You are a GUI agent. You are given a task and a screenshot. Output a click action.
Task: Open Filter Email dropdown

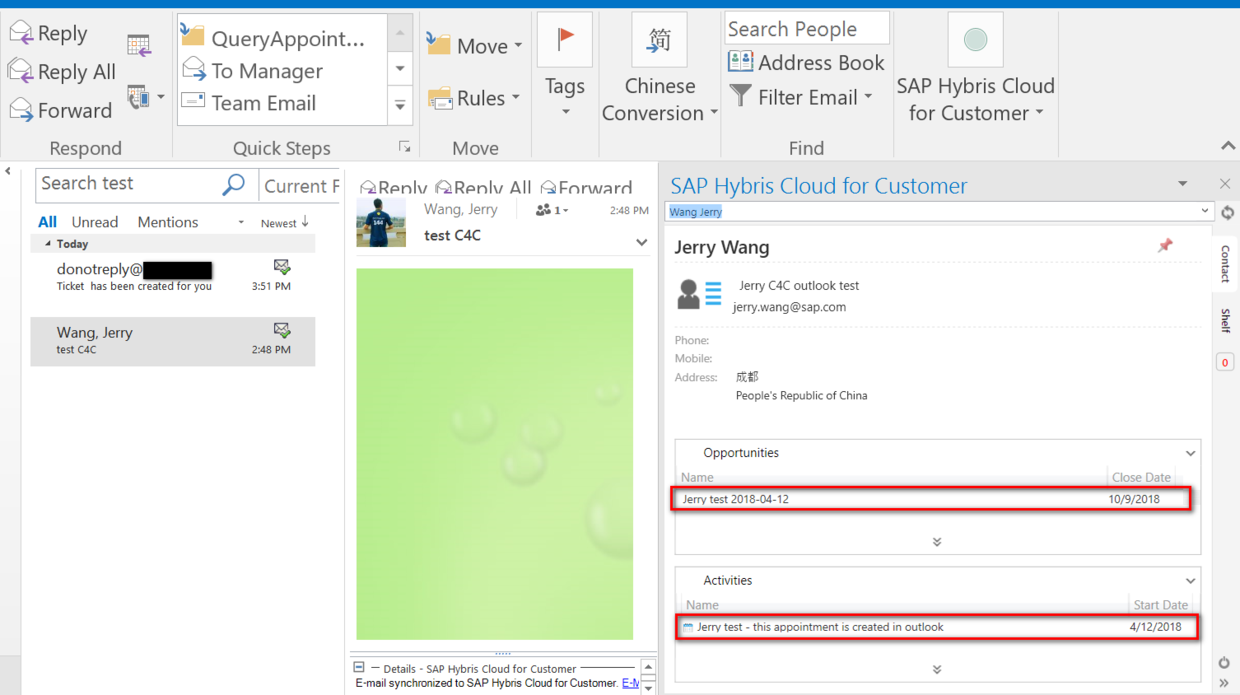pos(801,97)
